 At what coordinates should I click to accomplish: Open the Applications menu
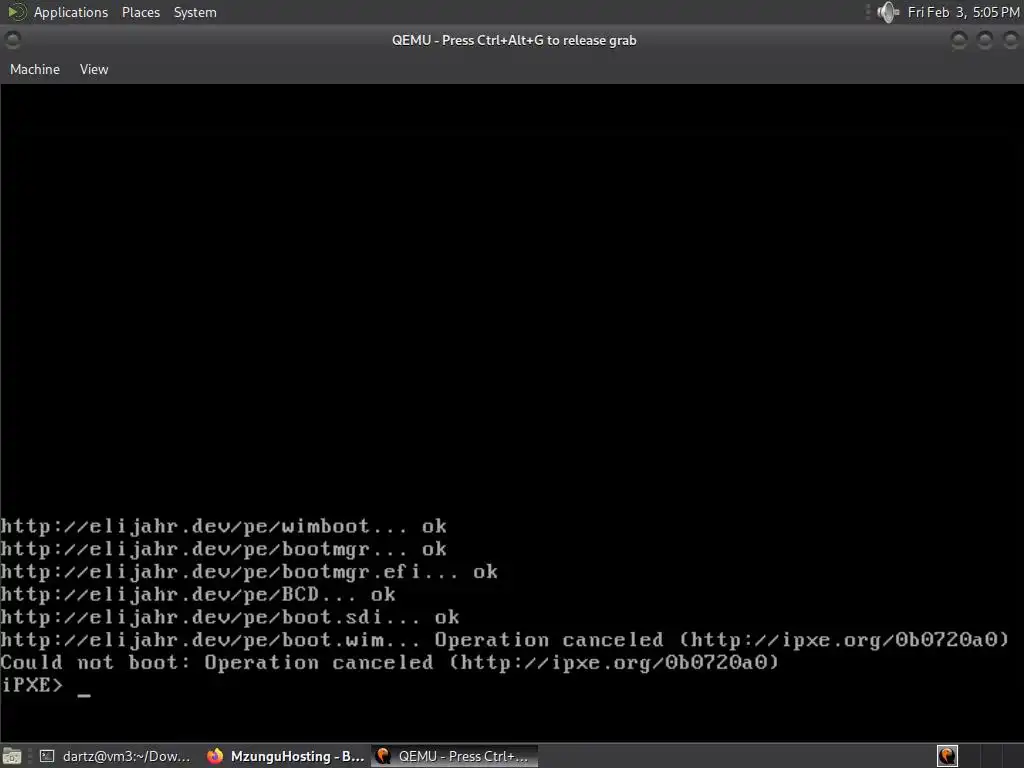[71, 12]
